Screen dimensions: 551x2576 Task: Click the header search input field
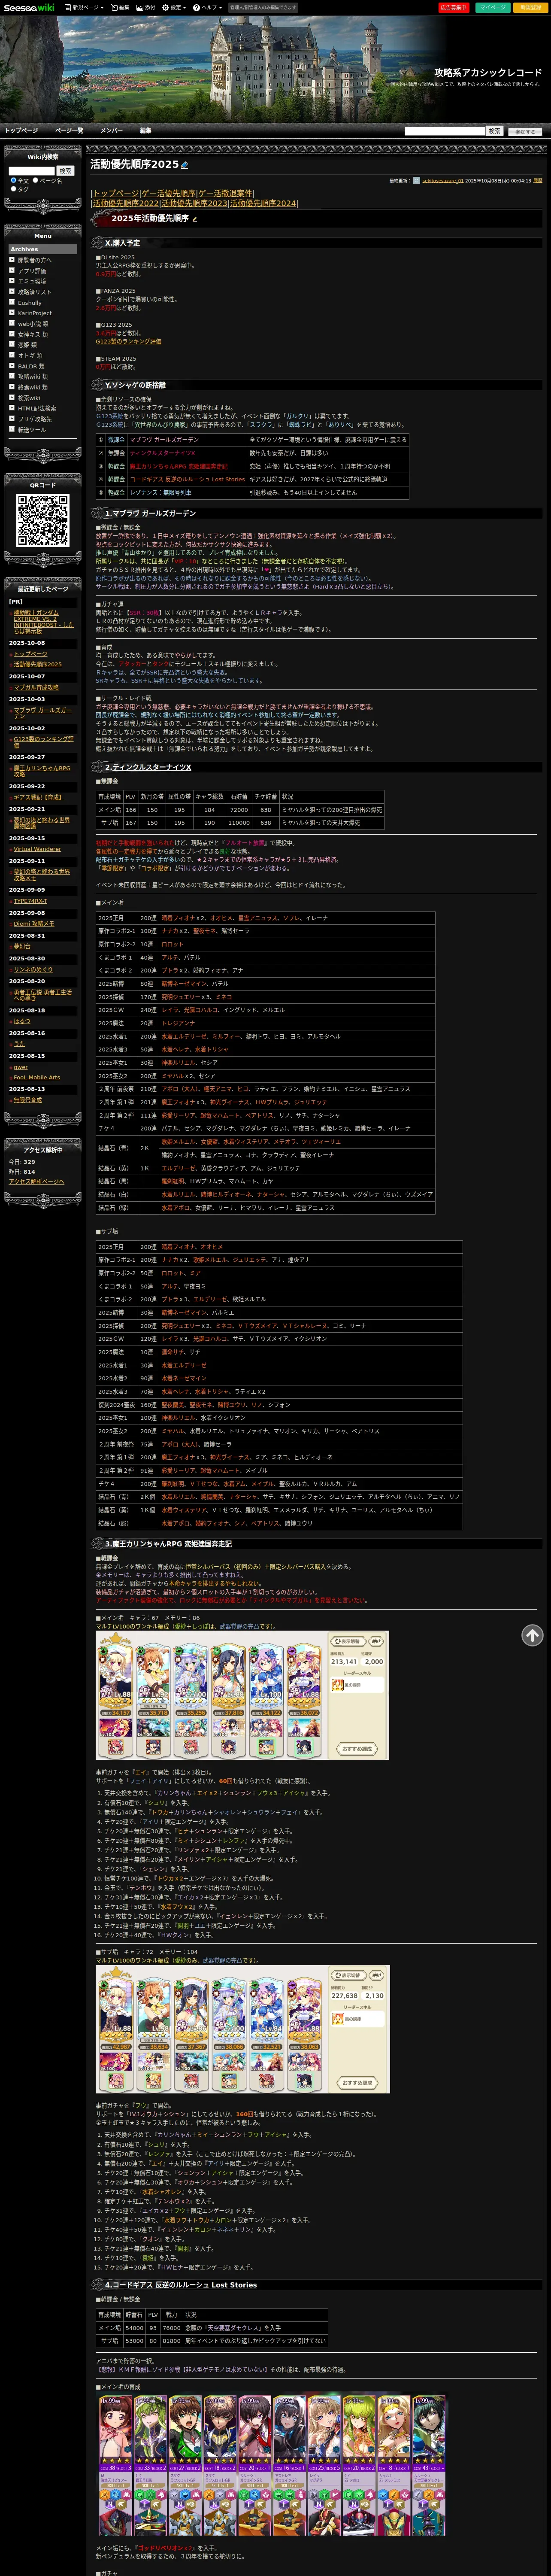click(444, 131)
